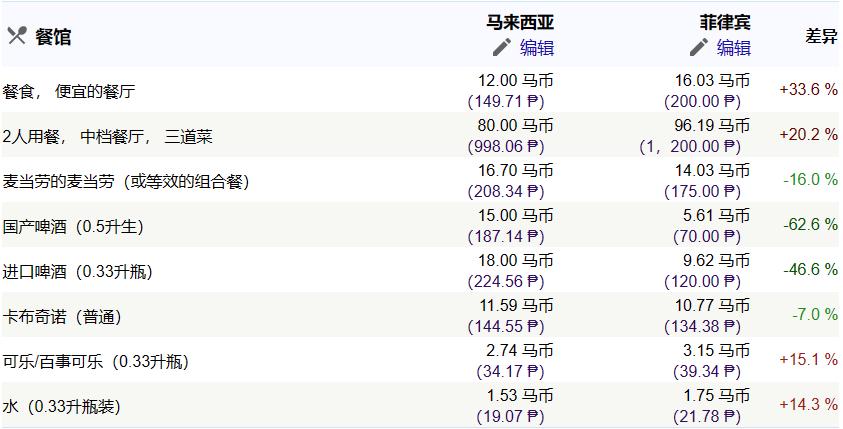Click Philippines price 96.19 马币
The height and width of the screenshot is (429, 843).
(x=712, y=126)
